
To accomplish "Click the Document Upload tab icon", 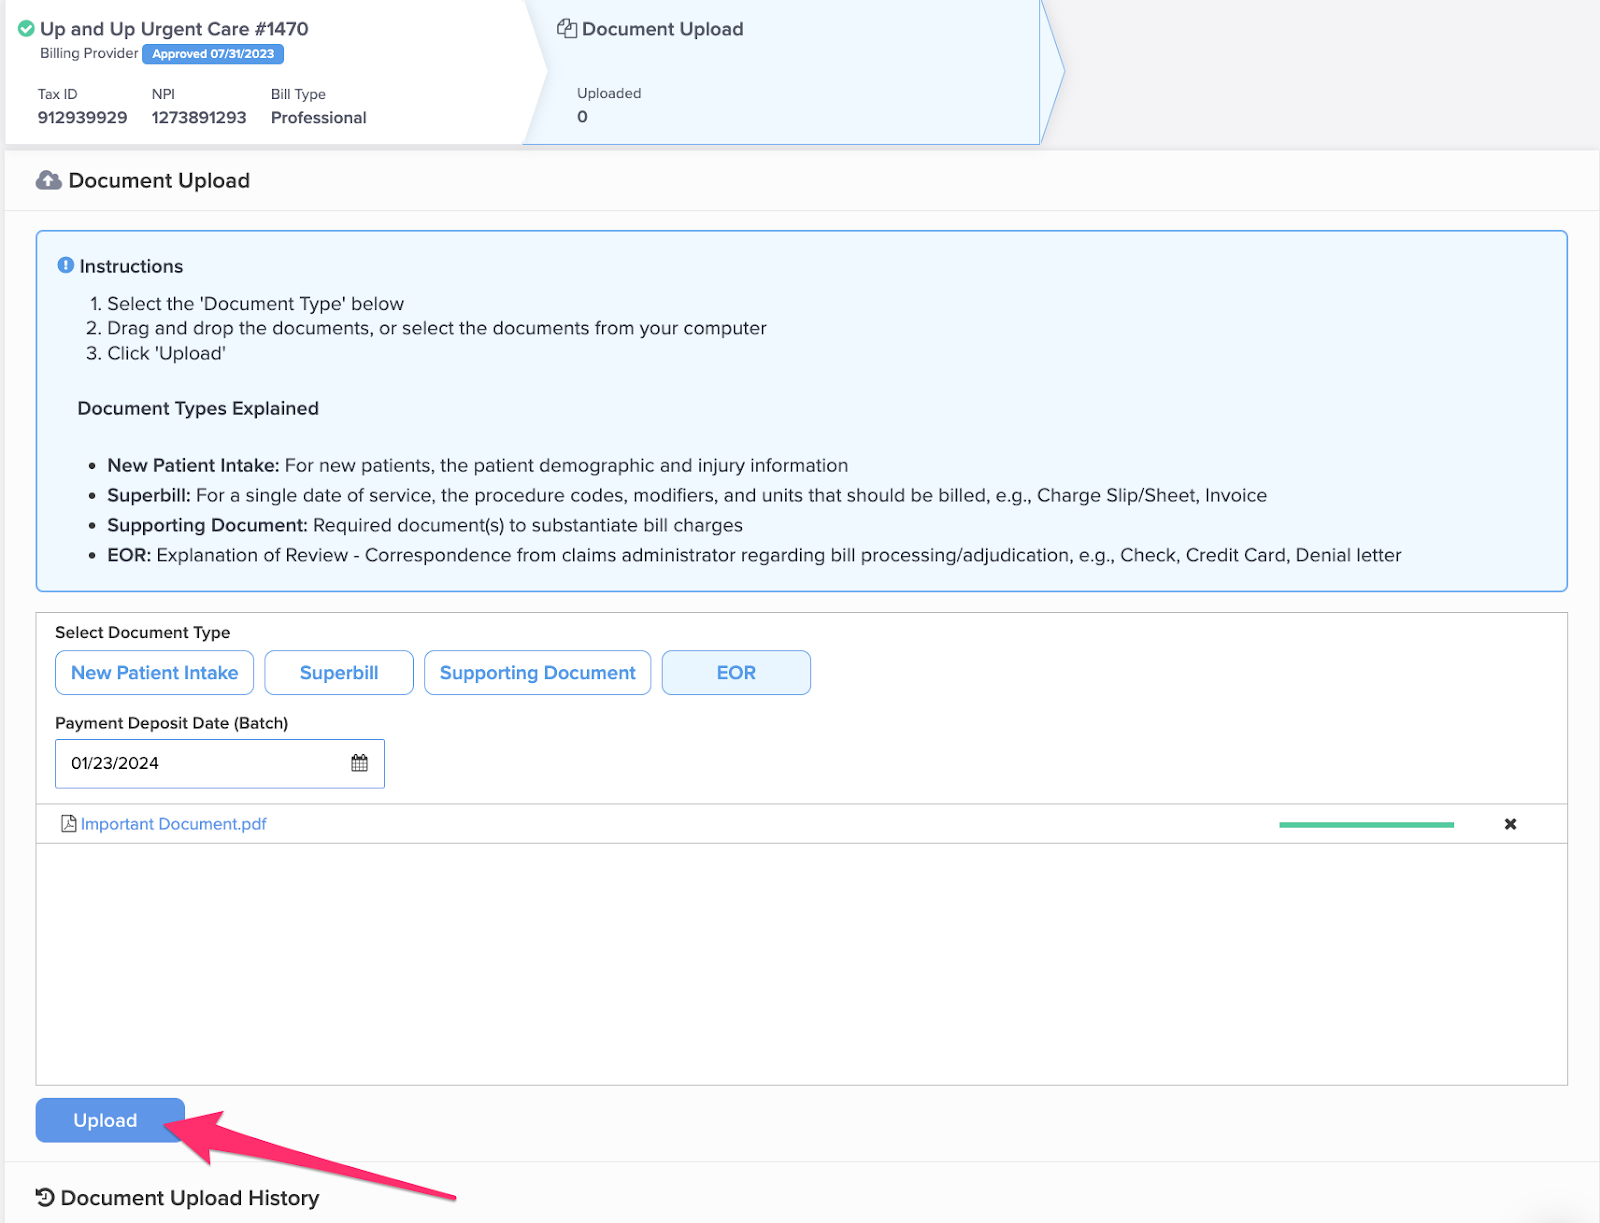I will click(567, 29).
